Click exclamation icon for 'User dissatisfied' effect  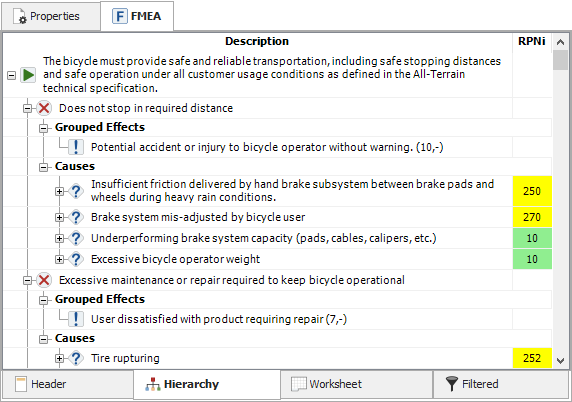click(76, 319)
